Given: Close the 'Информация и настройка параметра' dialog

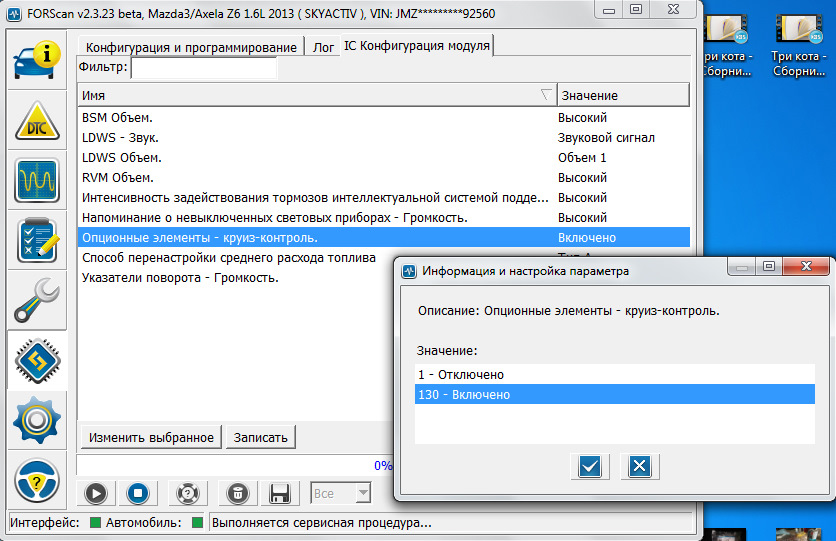Looking at the screenshot, I should 806,266.
